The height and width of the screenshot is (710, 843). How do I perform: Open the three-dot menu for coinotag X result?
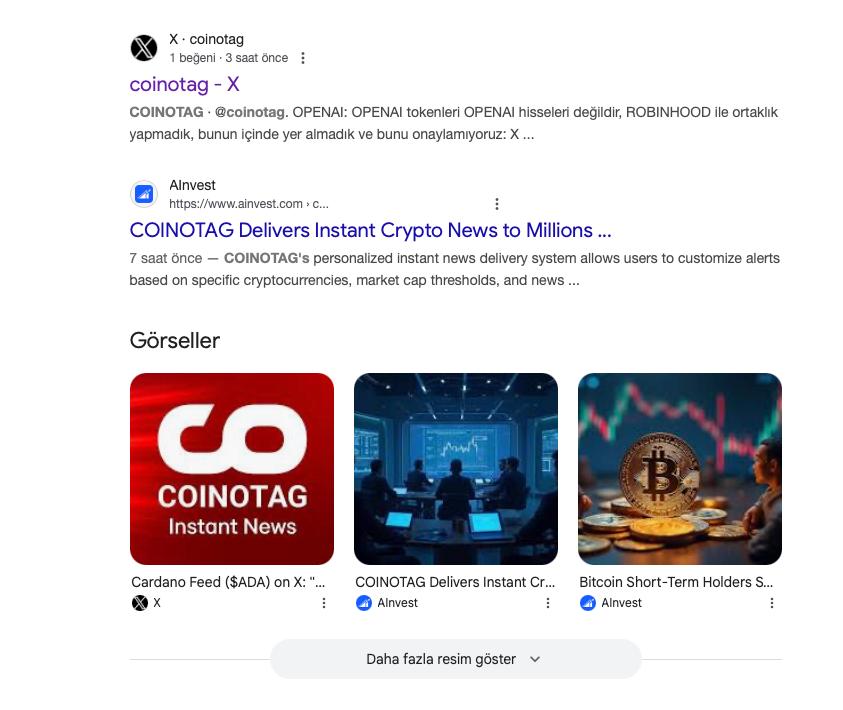(303, 58)
